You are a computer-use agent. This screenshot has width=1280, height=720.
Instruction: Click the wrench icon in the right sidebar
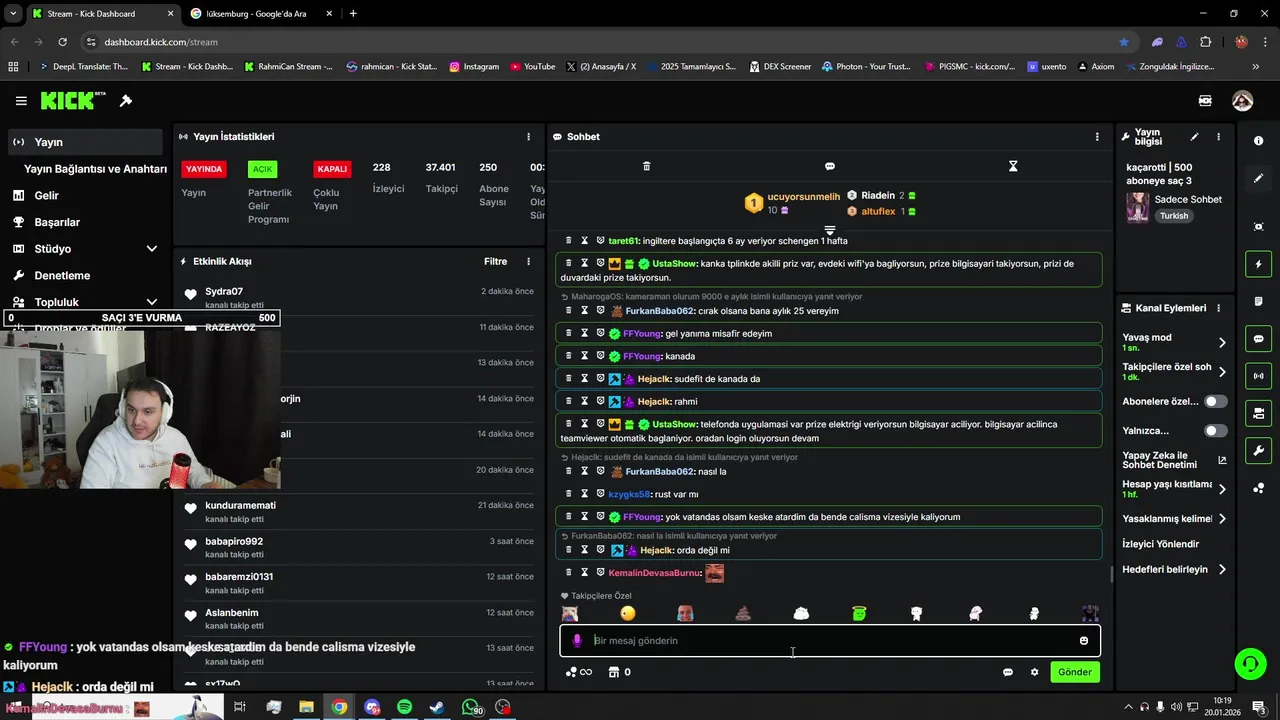point(1258,450)
